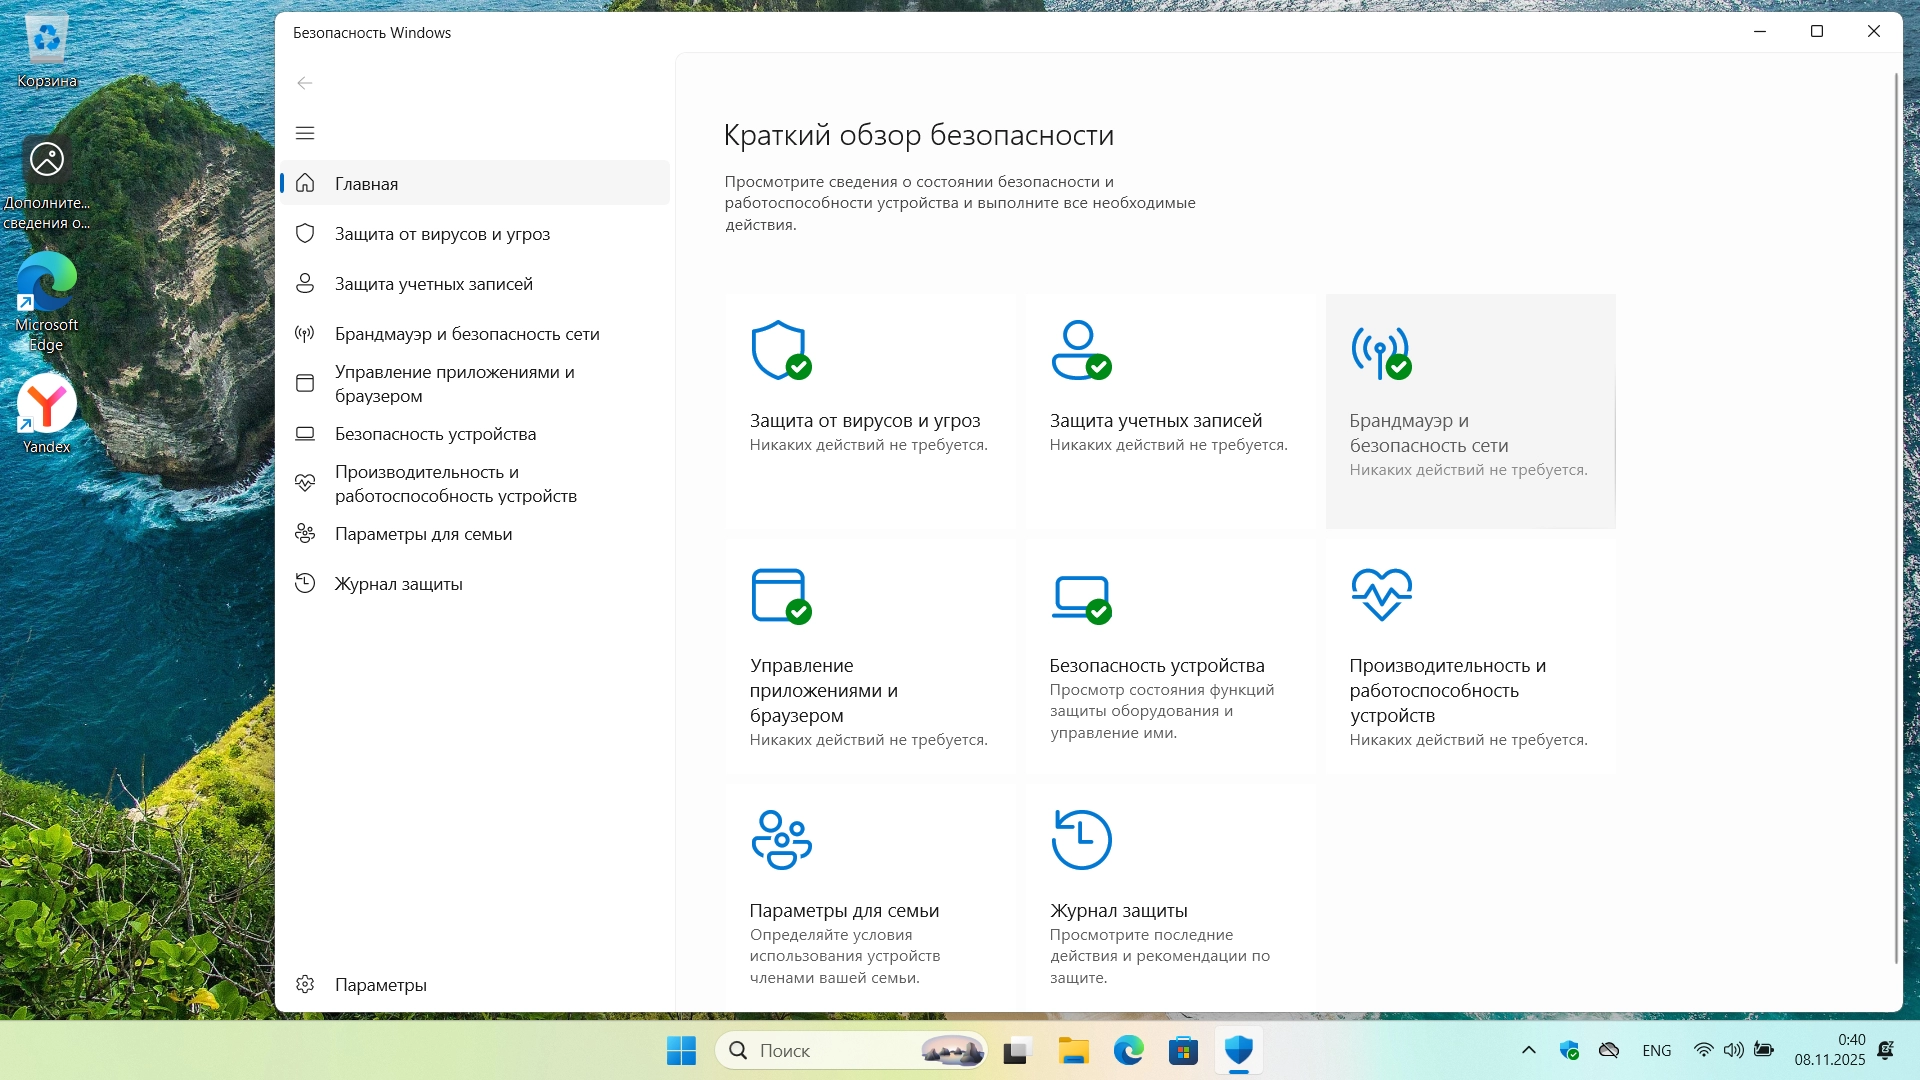Click account protection person tile icon
Screen dimensions: 1920x1080
(1079, 350)
